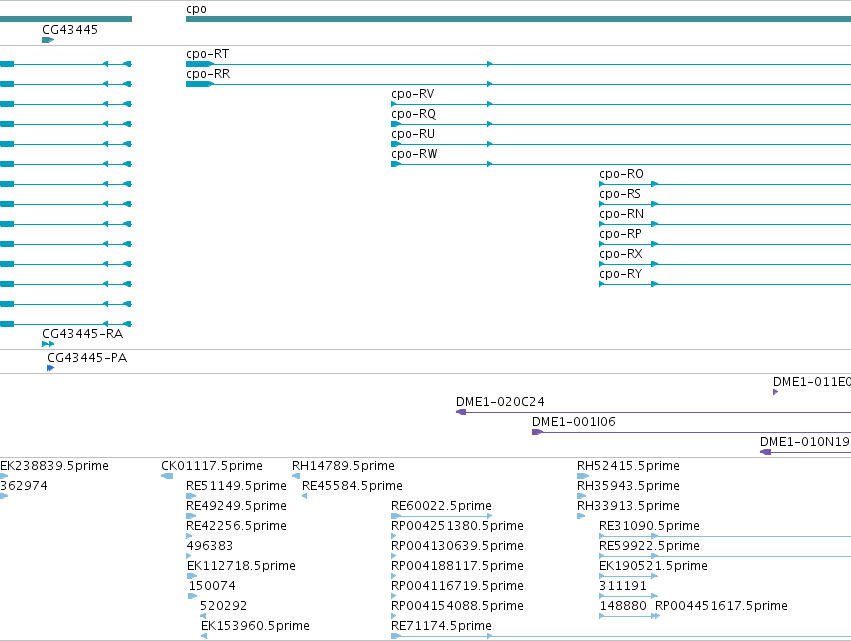The height and width of the screenshot is (641, 851).
Task: Select clone DME1-001I06
Action: coord(574,422)
